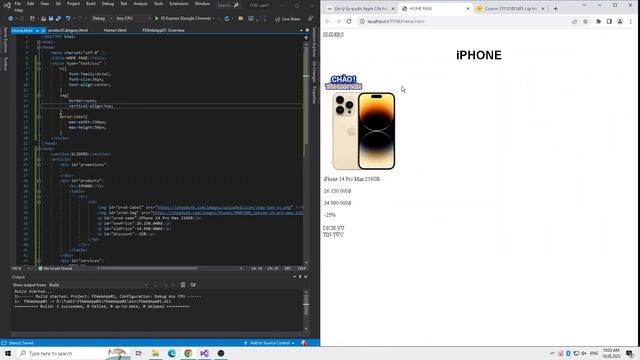Open the Git menu

[58, 4]
